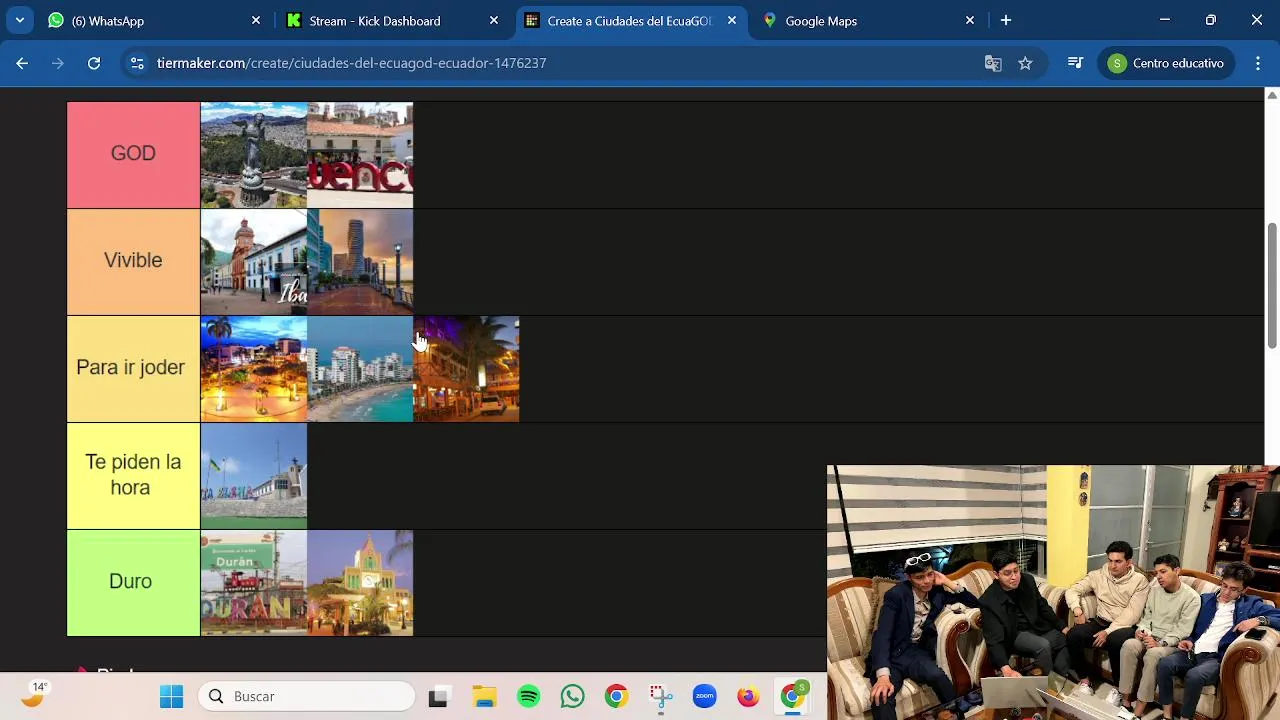Bookmark this page with the star icon
Screen dimensions: 1280x720
(1025, 63)
